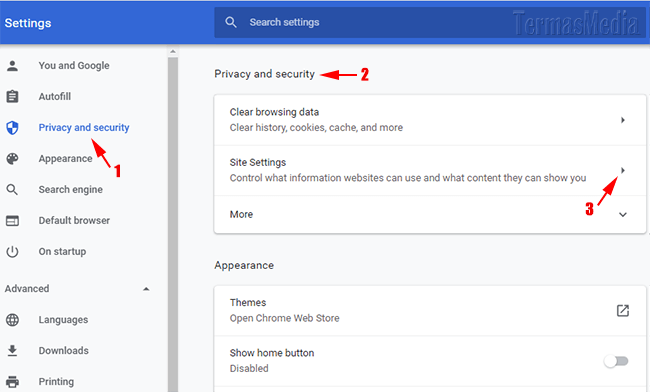The height and width of the screenshot is (392, 650).
Task: Collapse the Advanced section arrow
Action: tap(146, 289)
